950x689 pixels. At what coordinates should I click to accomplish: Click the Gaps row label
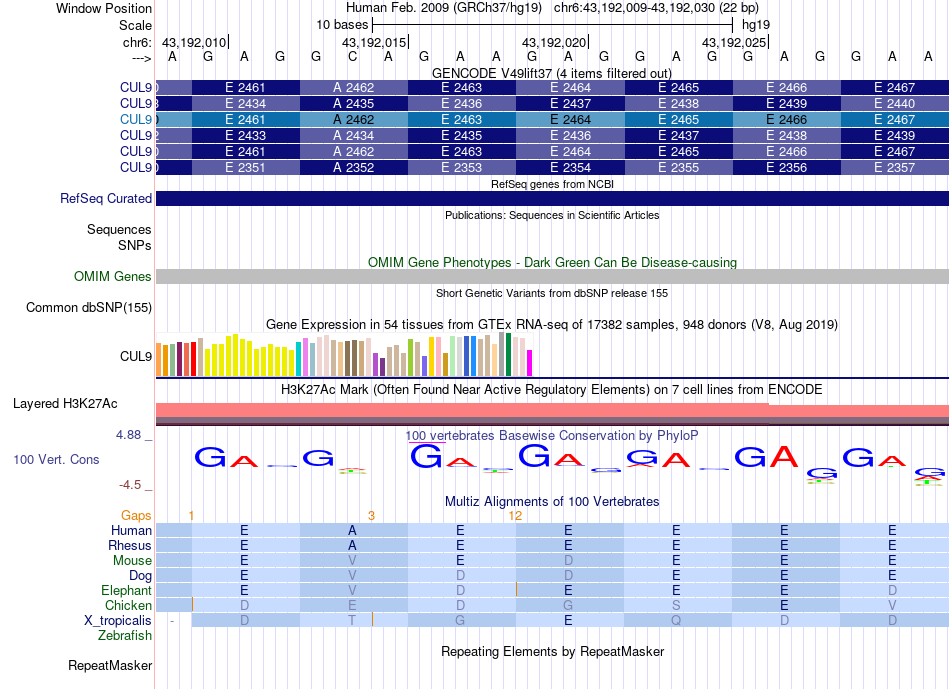coord(136,516)
